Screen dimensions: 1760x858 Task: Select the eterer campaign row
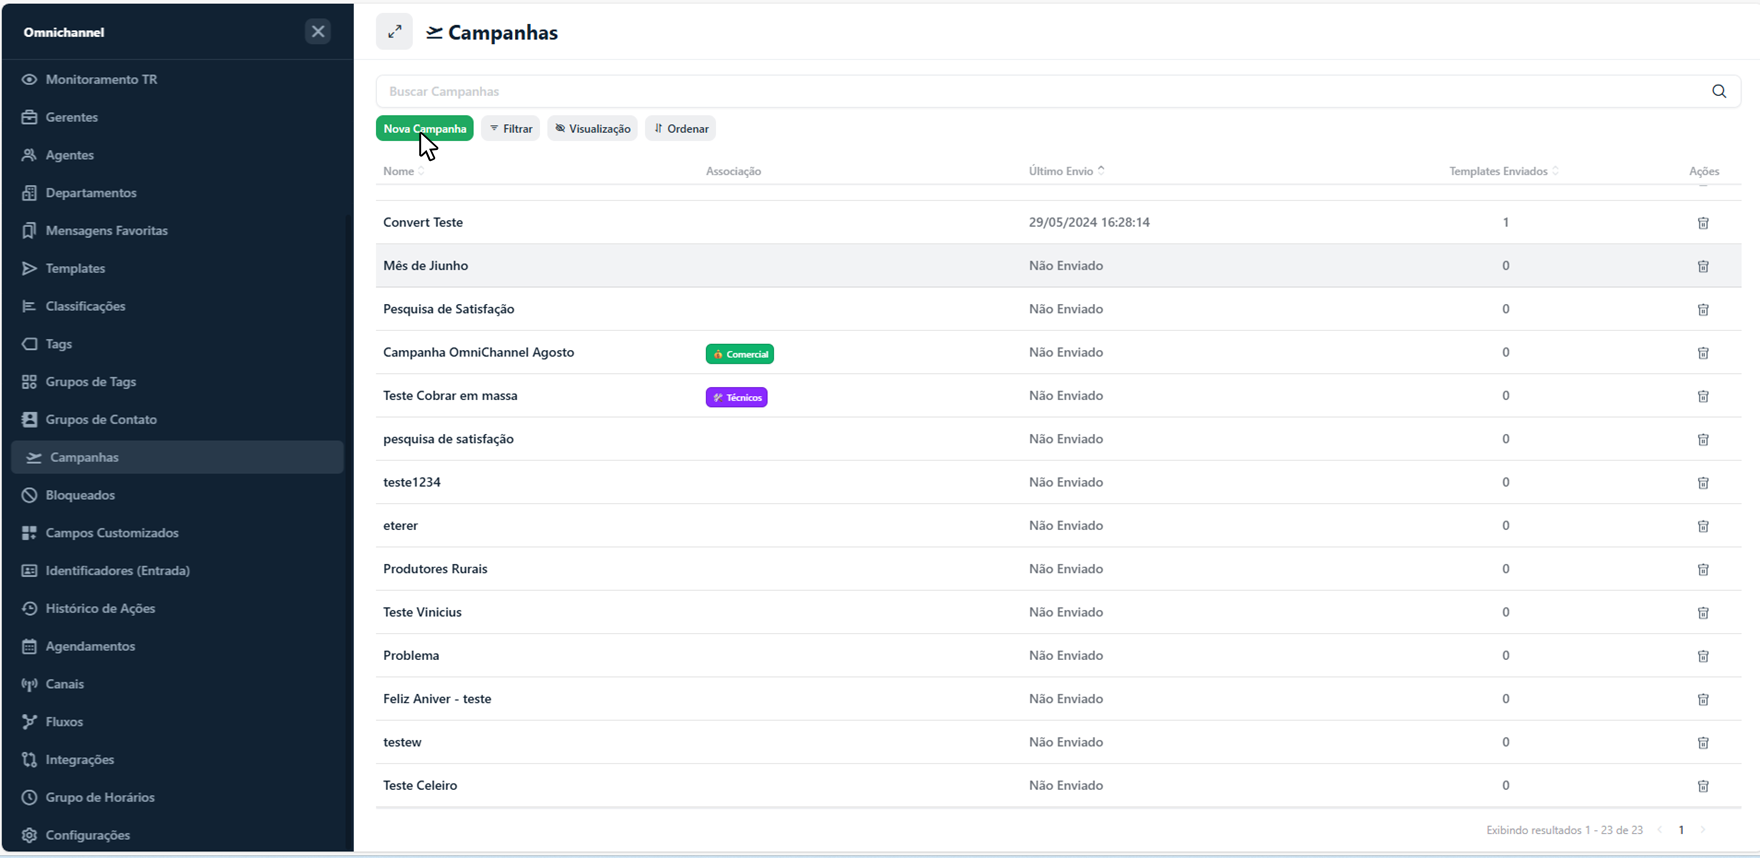pos(1058,525)
